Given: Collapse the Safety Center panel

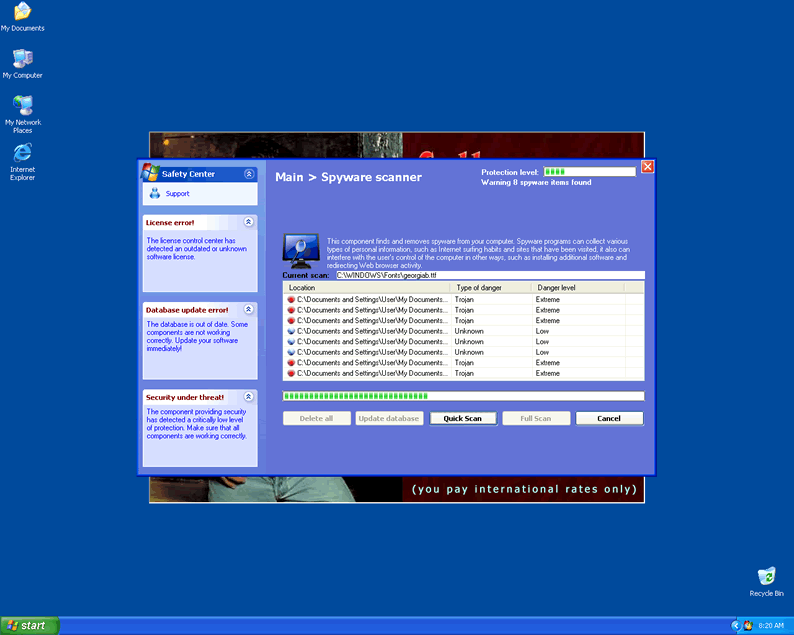Looking at the screenshot, I should tap(249, 174).
